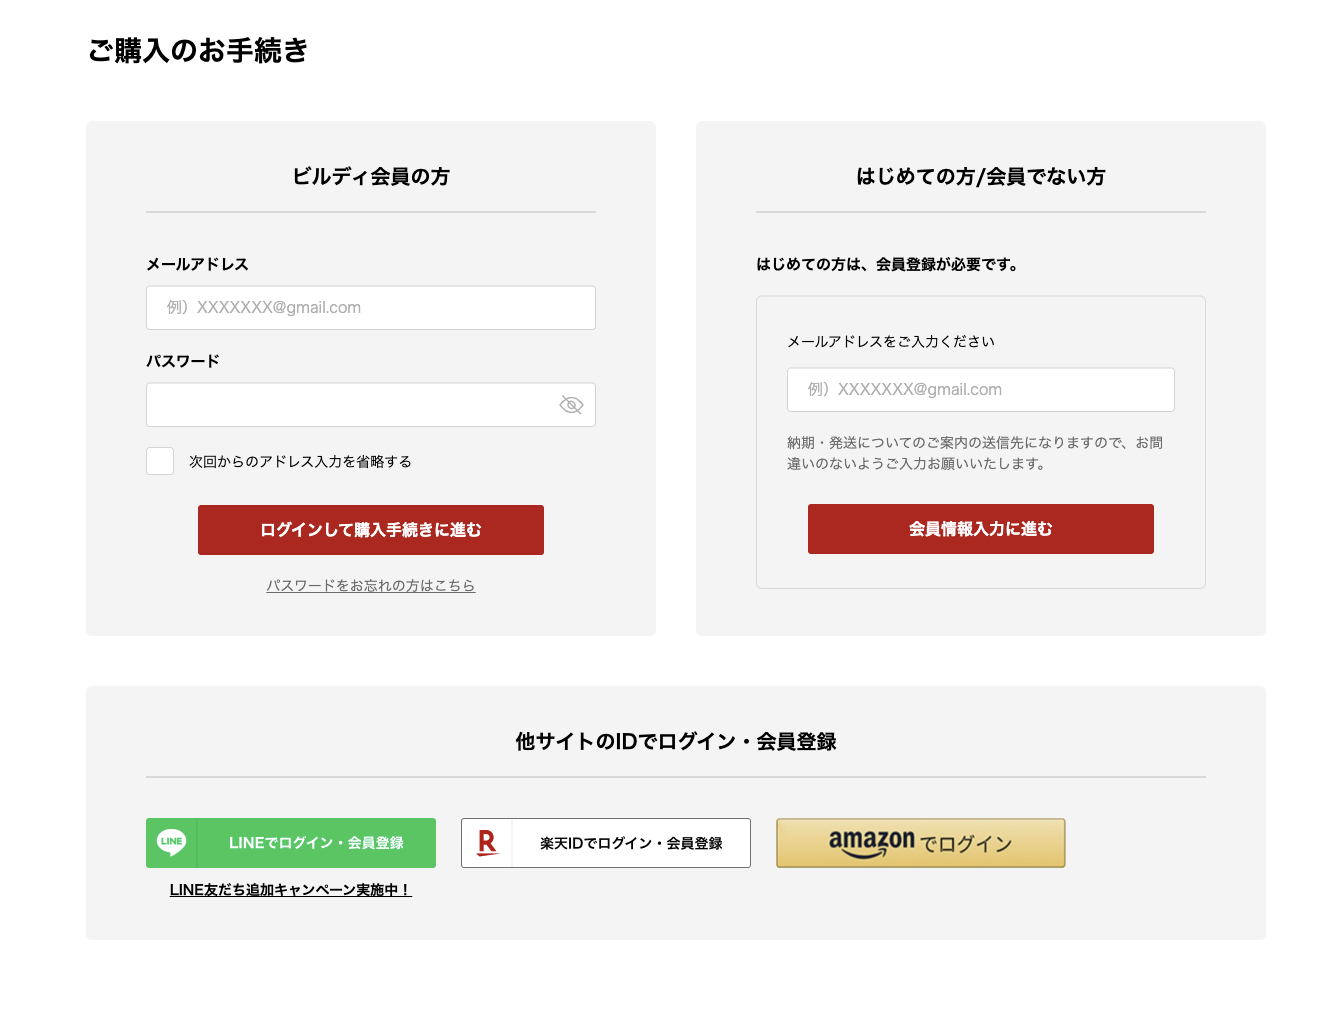This screenshot has height=1010, width=1340.
Task: Select LINEでログイン・会員登録 button text
Action: [x=316, y=843]
